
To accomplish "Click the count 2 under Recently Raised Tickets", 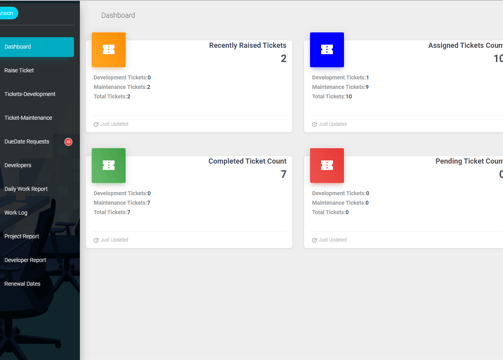I will (283, 59).
